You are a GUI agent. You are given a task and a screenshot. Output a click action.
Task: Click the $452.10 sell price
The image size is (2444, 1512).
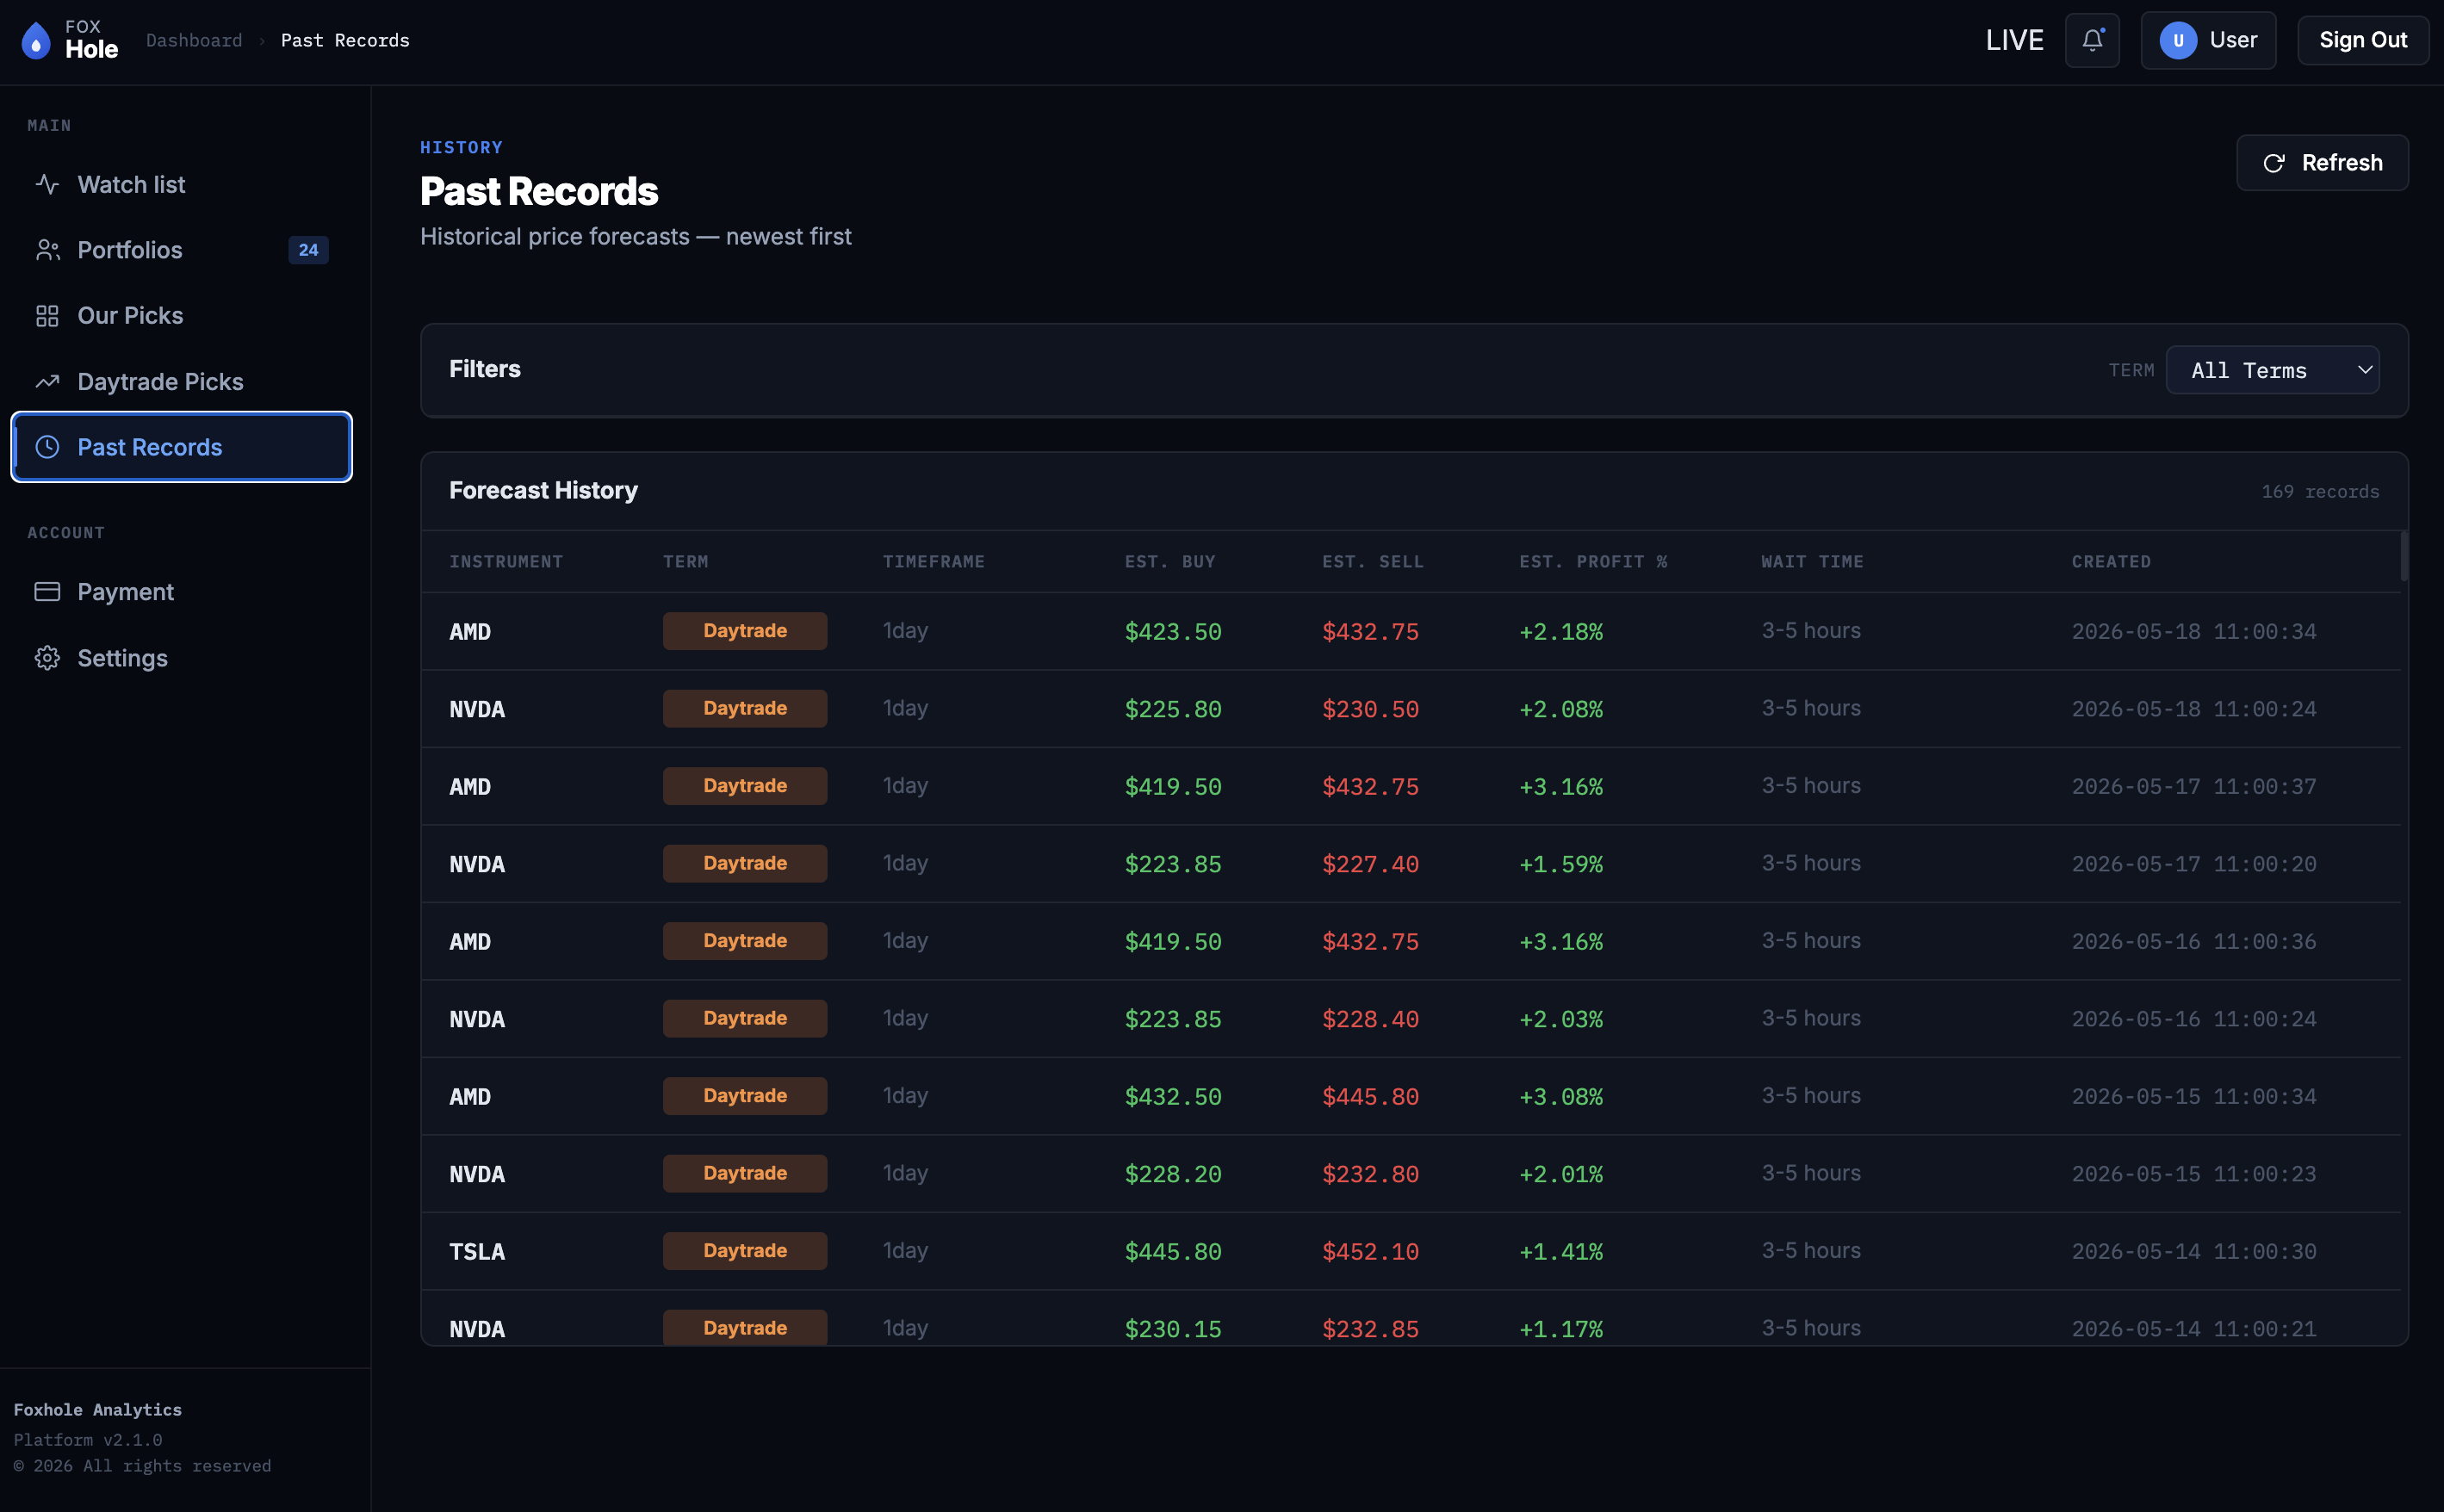coord(1370,1252)
